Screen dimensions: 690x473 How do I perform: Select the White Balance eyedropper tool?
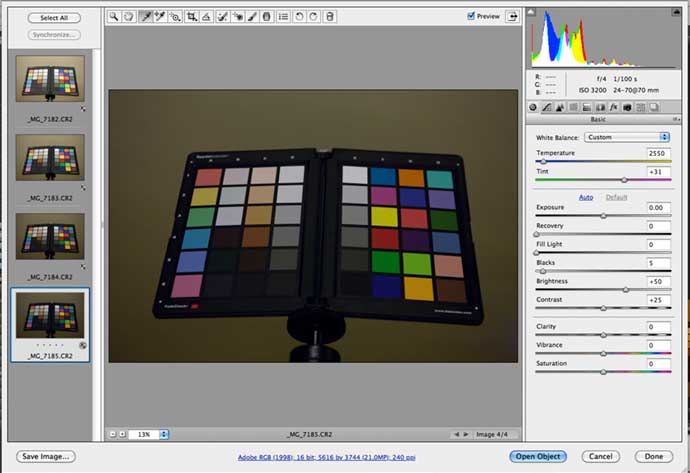tap(145, 17)
